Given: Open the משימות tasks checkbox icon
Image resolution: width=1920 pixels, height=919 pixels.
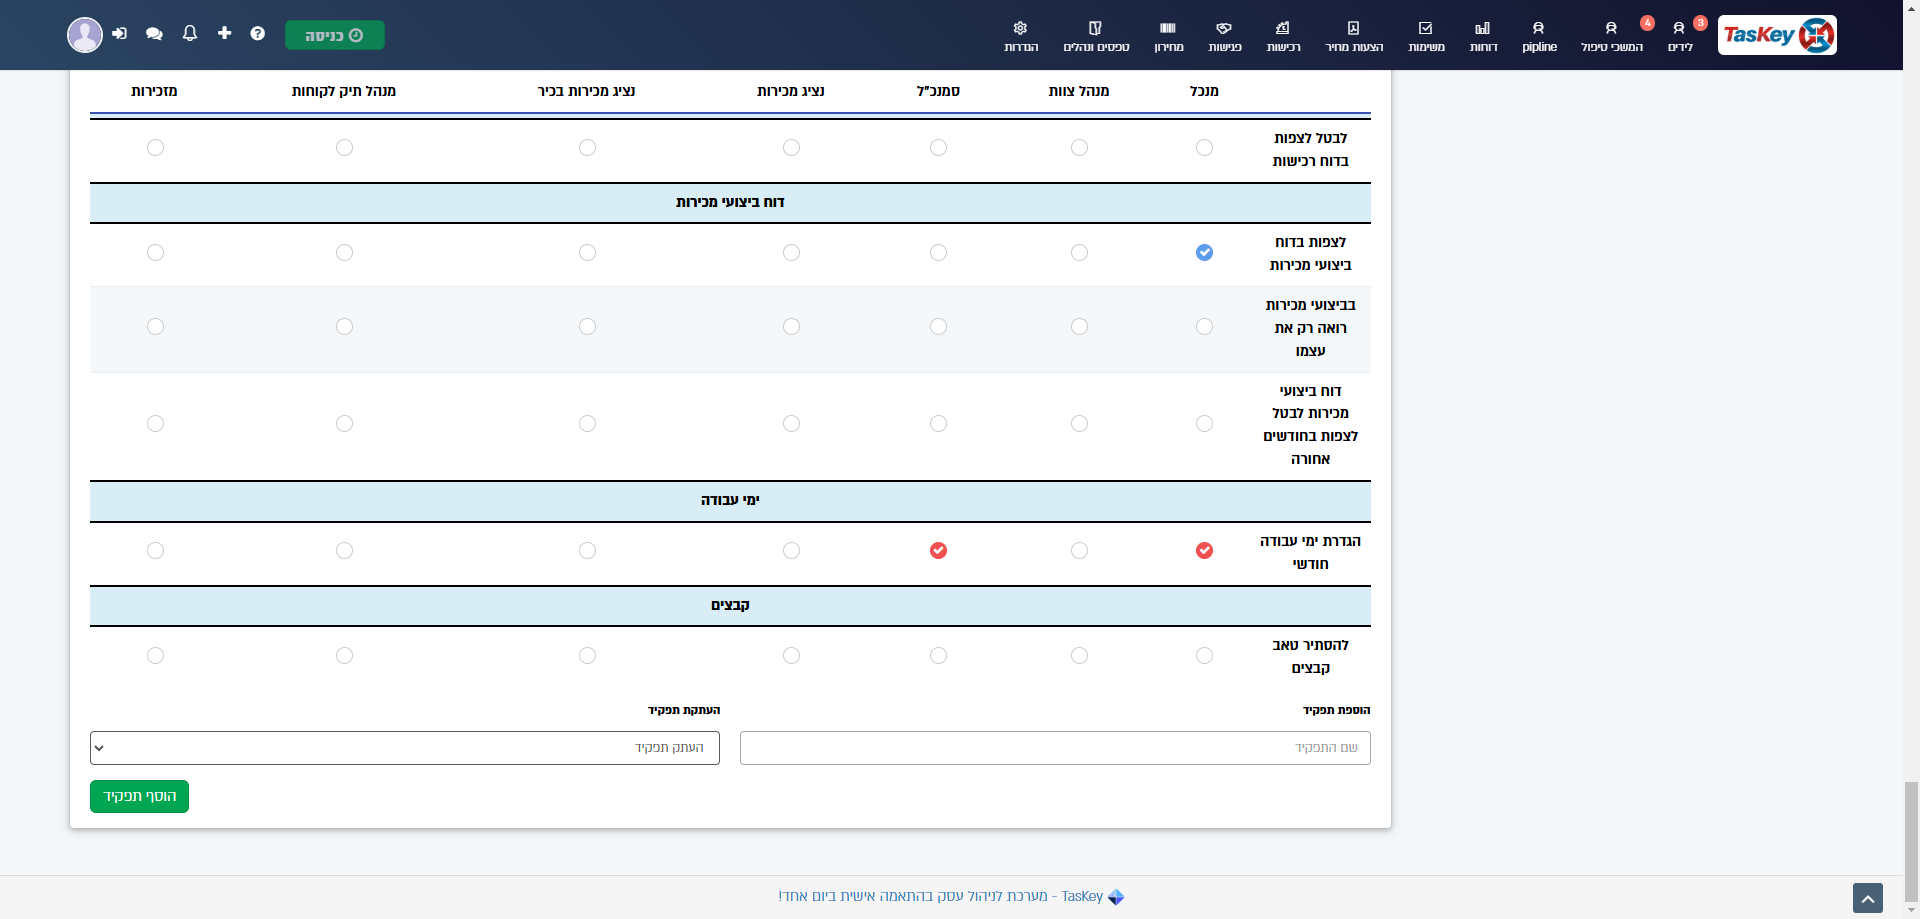Looking at the screenshot, I should point(1426,28).
